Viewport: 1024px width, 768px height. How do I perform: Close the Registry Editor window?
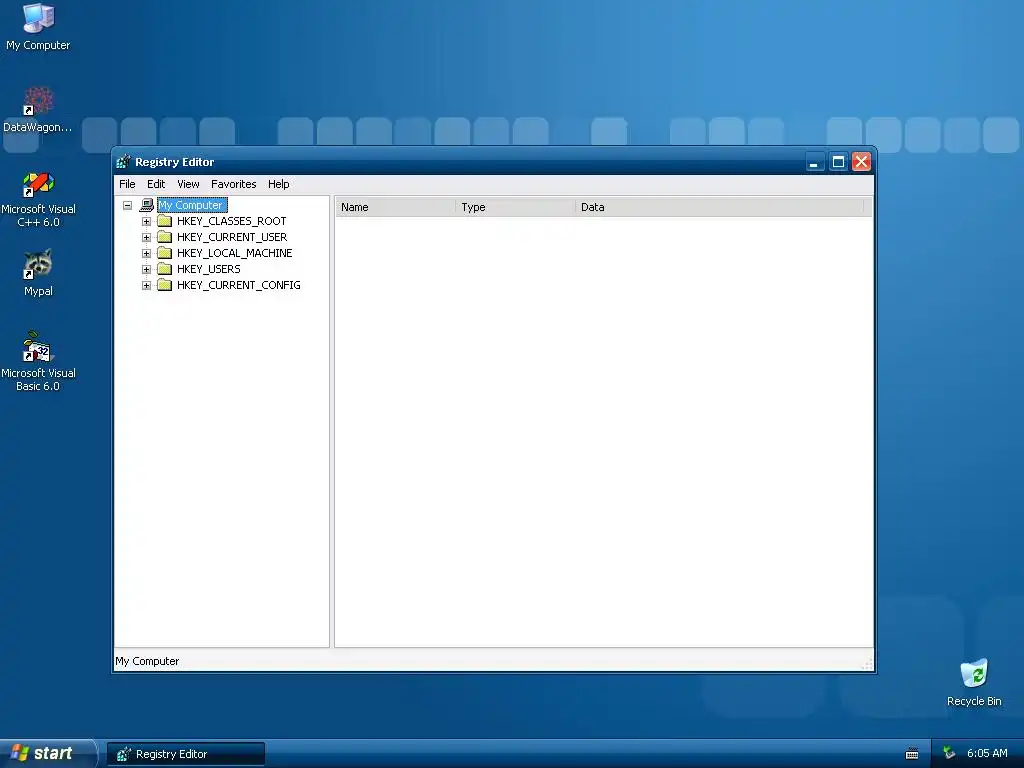coord(861,162)
